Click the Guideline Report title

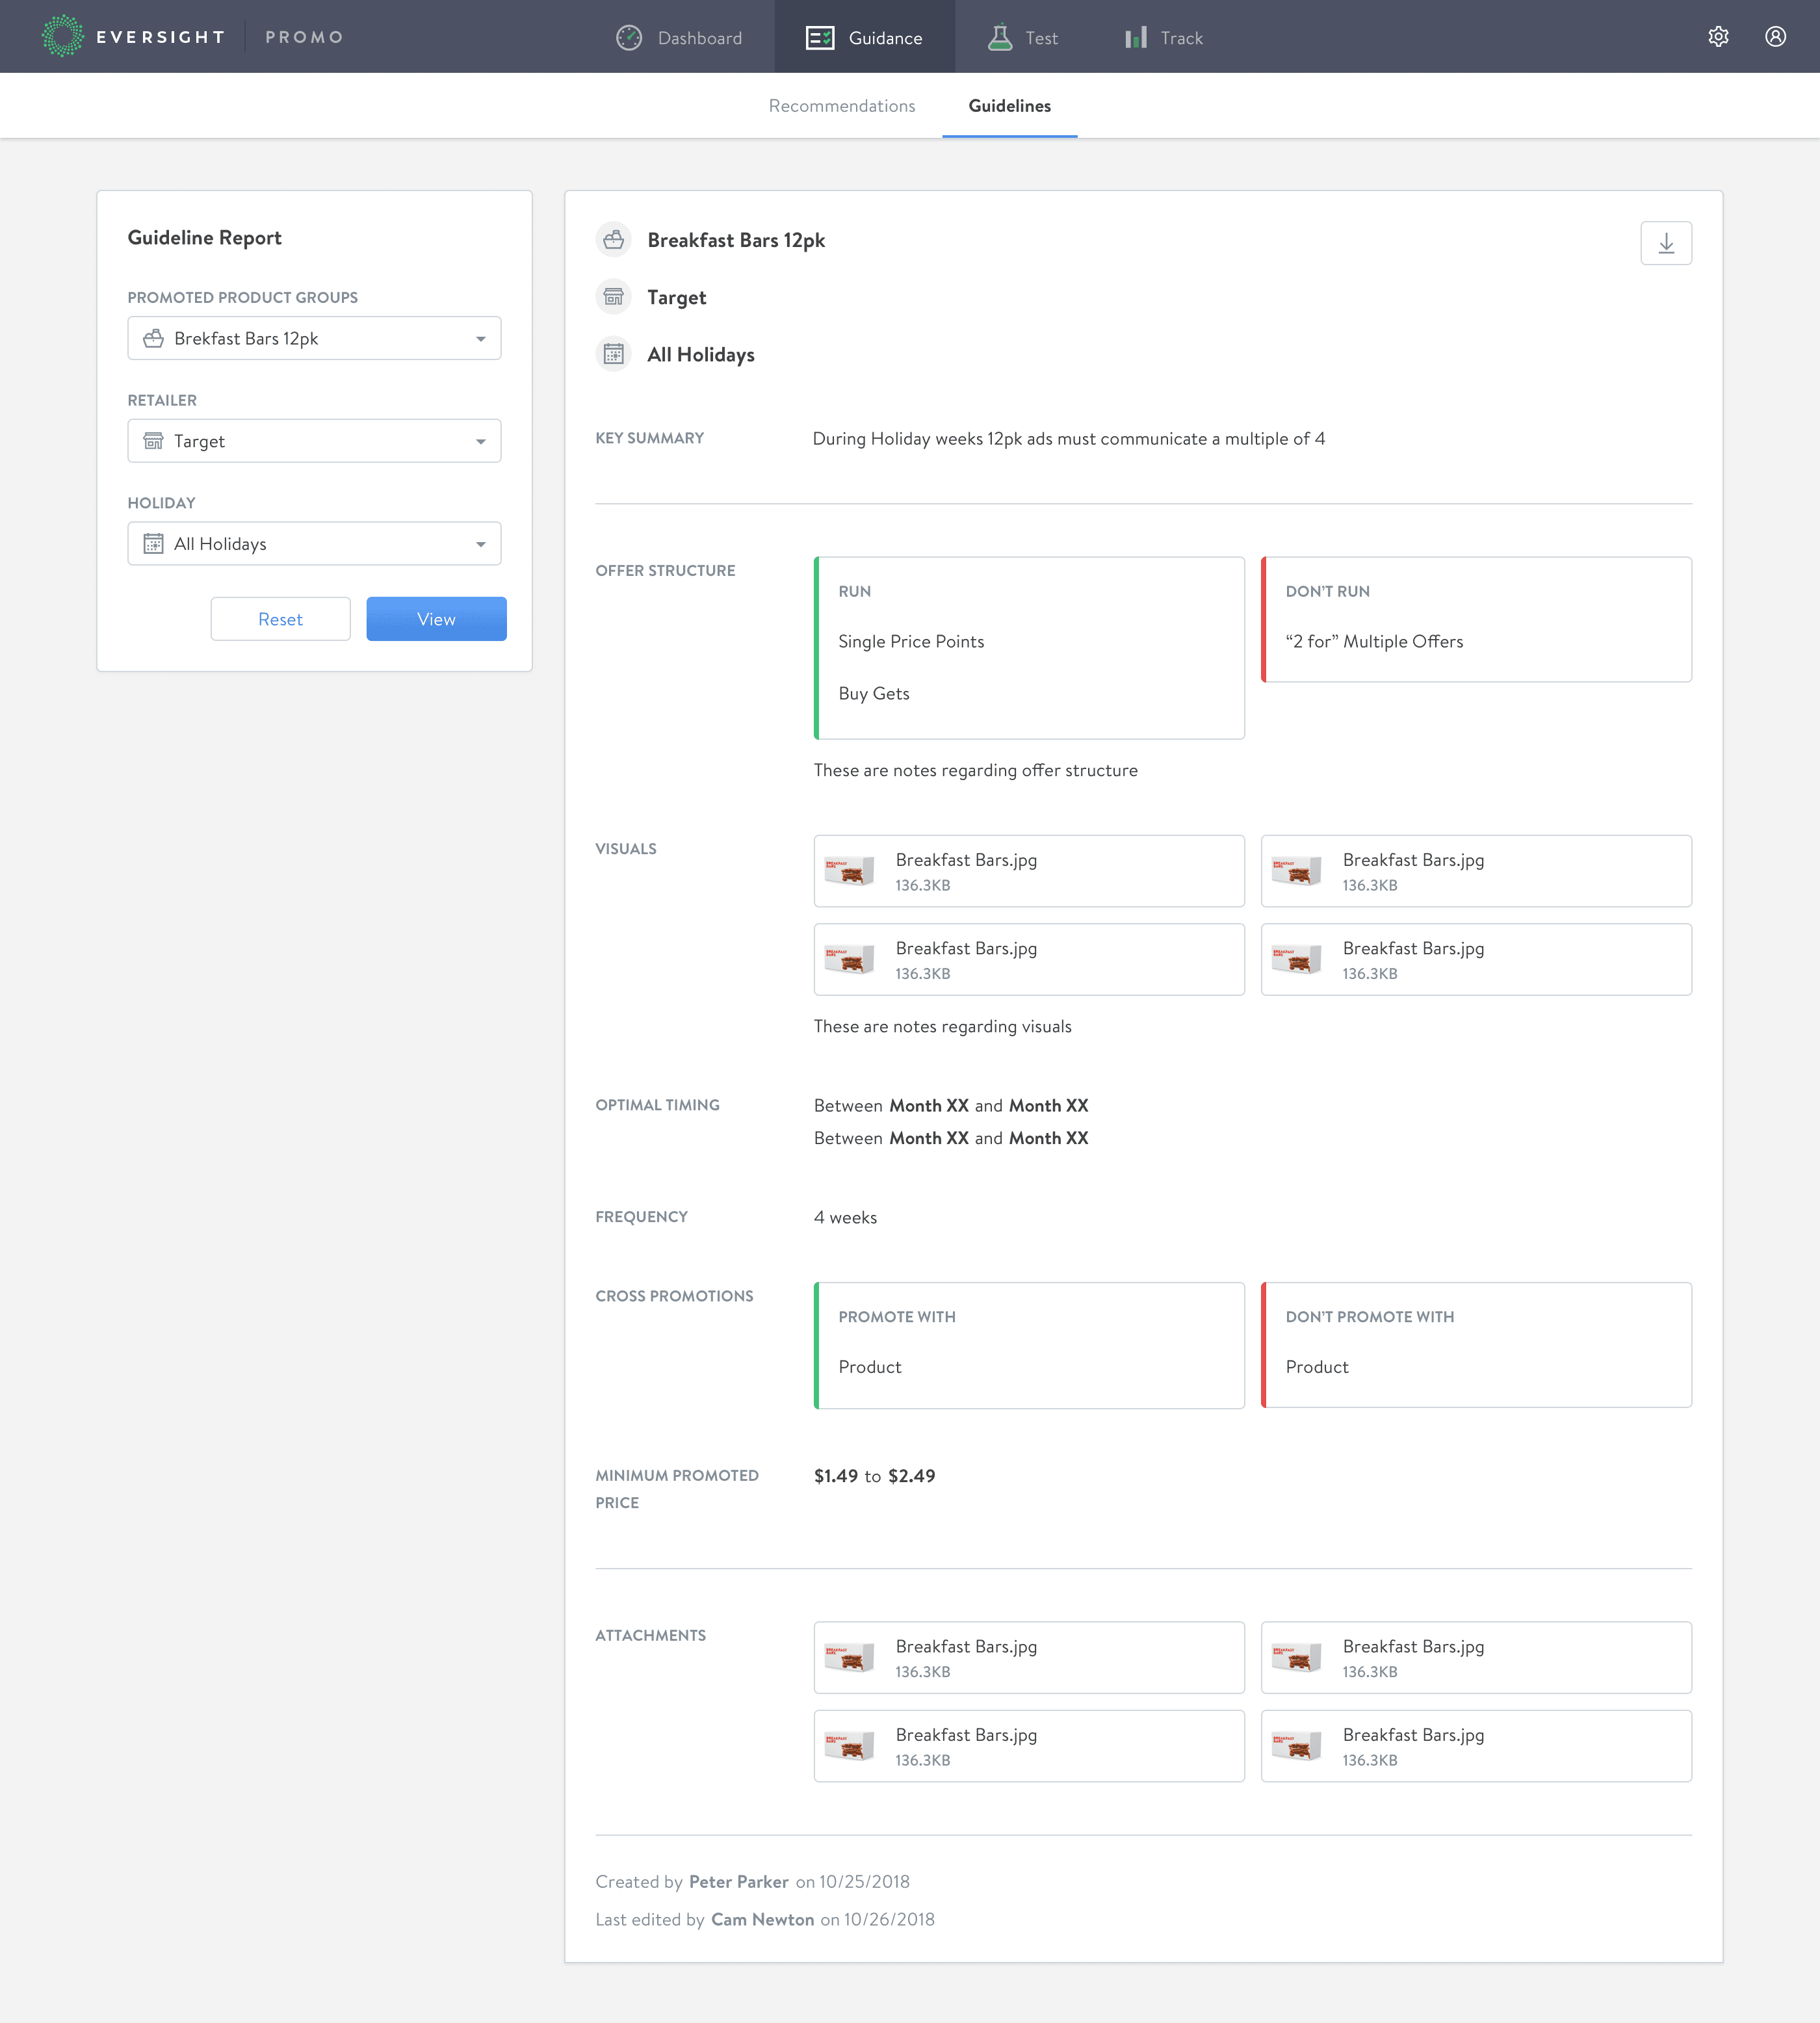pyautogui.click(x=204, y=238)
